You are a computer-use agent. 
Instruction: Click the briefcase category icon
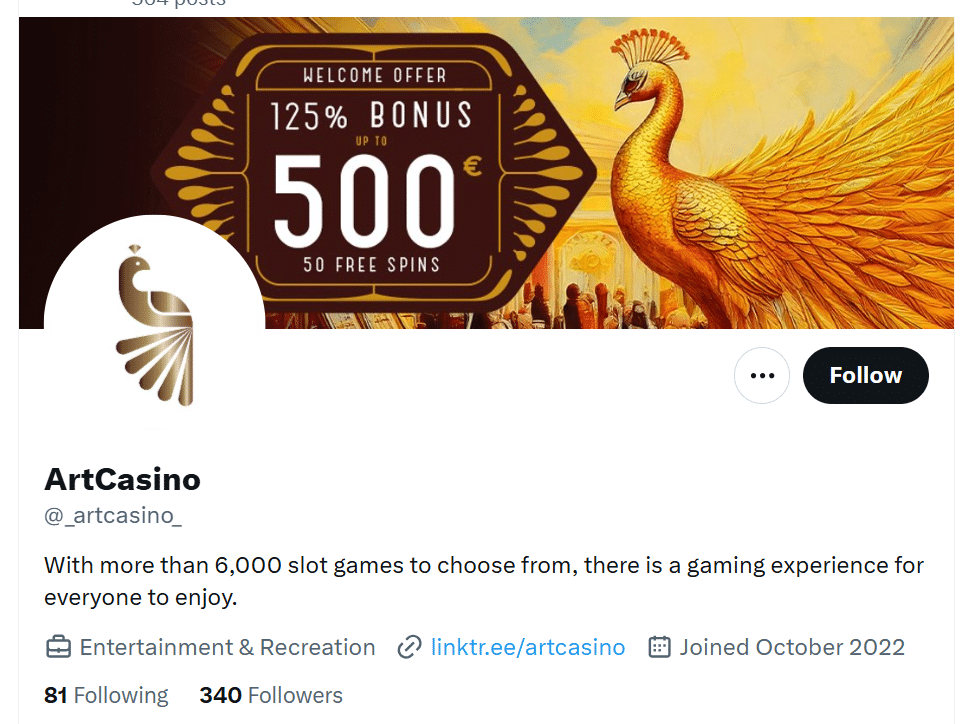tap(57, 647)
